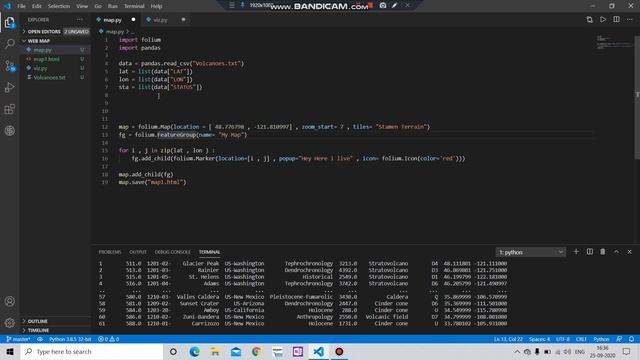Open the Go menu

tap(98, 6)
